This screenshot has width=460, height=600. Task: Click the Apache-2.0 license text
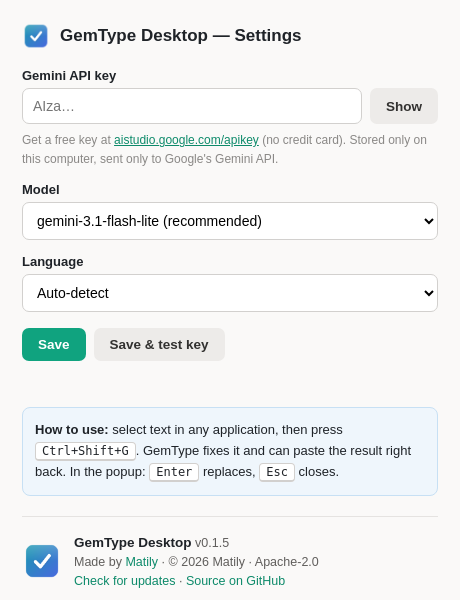pyautogui.click(x=287, y=562)
